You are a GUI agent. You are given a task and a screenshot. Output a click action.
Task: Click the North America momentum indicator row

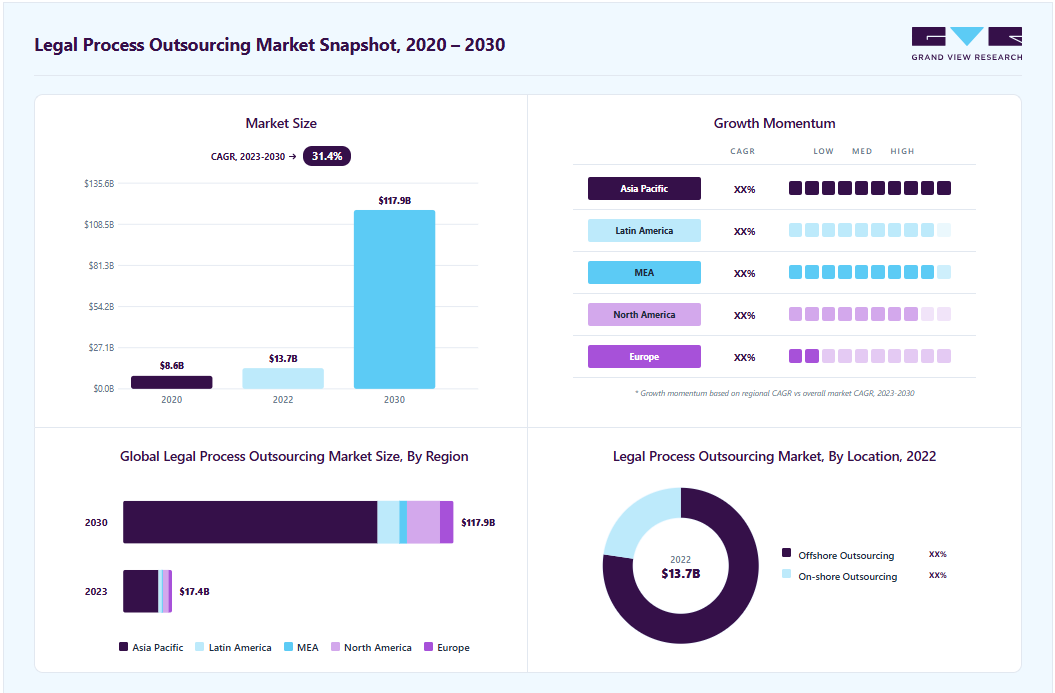[x=870, y=314]
